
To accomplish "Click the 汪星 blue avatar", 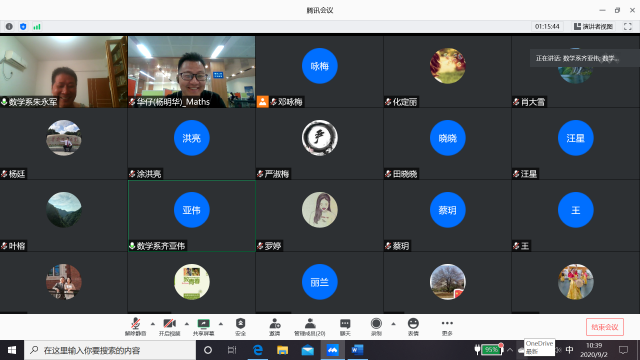I will point(576,138).
